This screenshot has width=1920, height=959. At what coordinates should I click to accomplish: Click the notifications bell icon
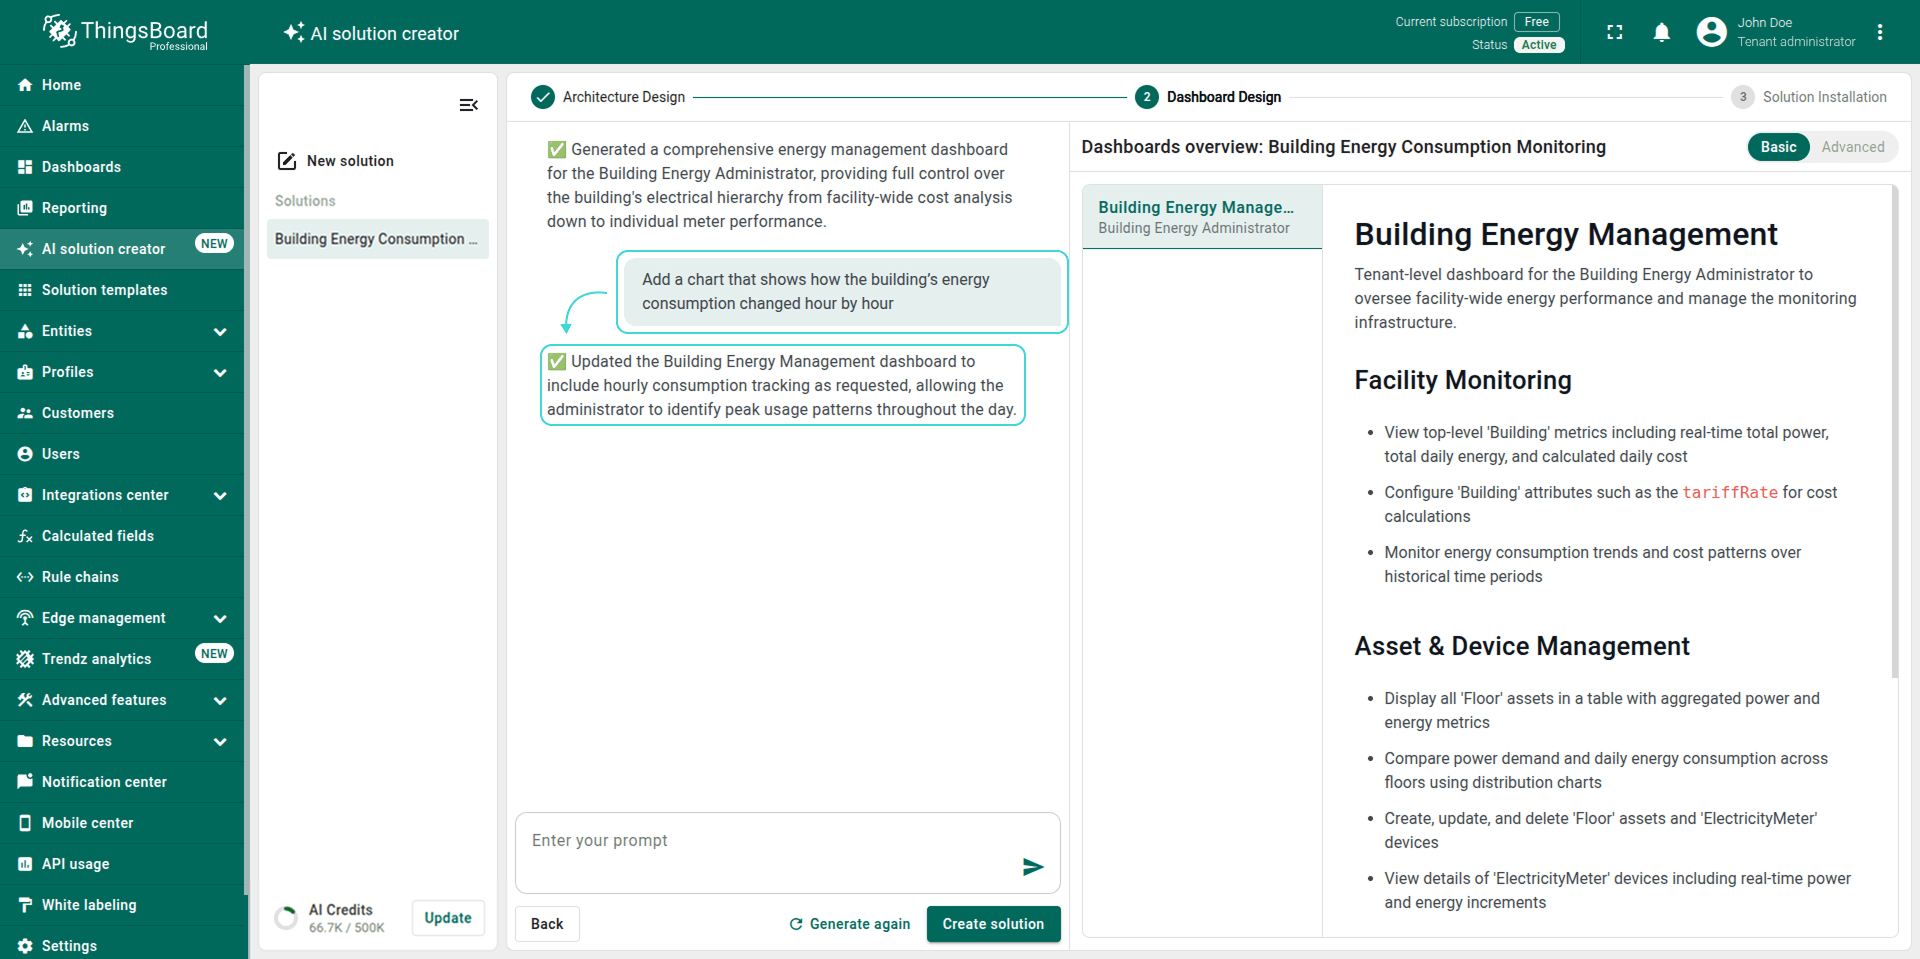point(1661,33)
